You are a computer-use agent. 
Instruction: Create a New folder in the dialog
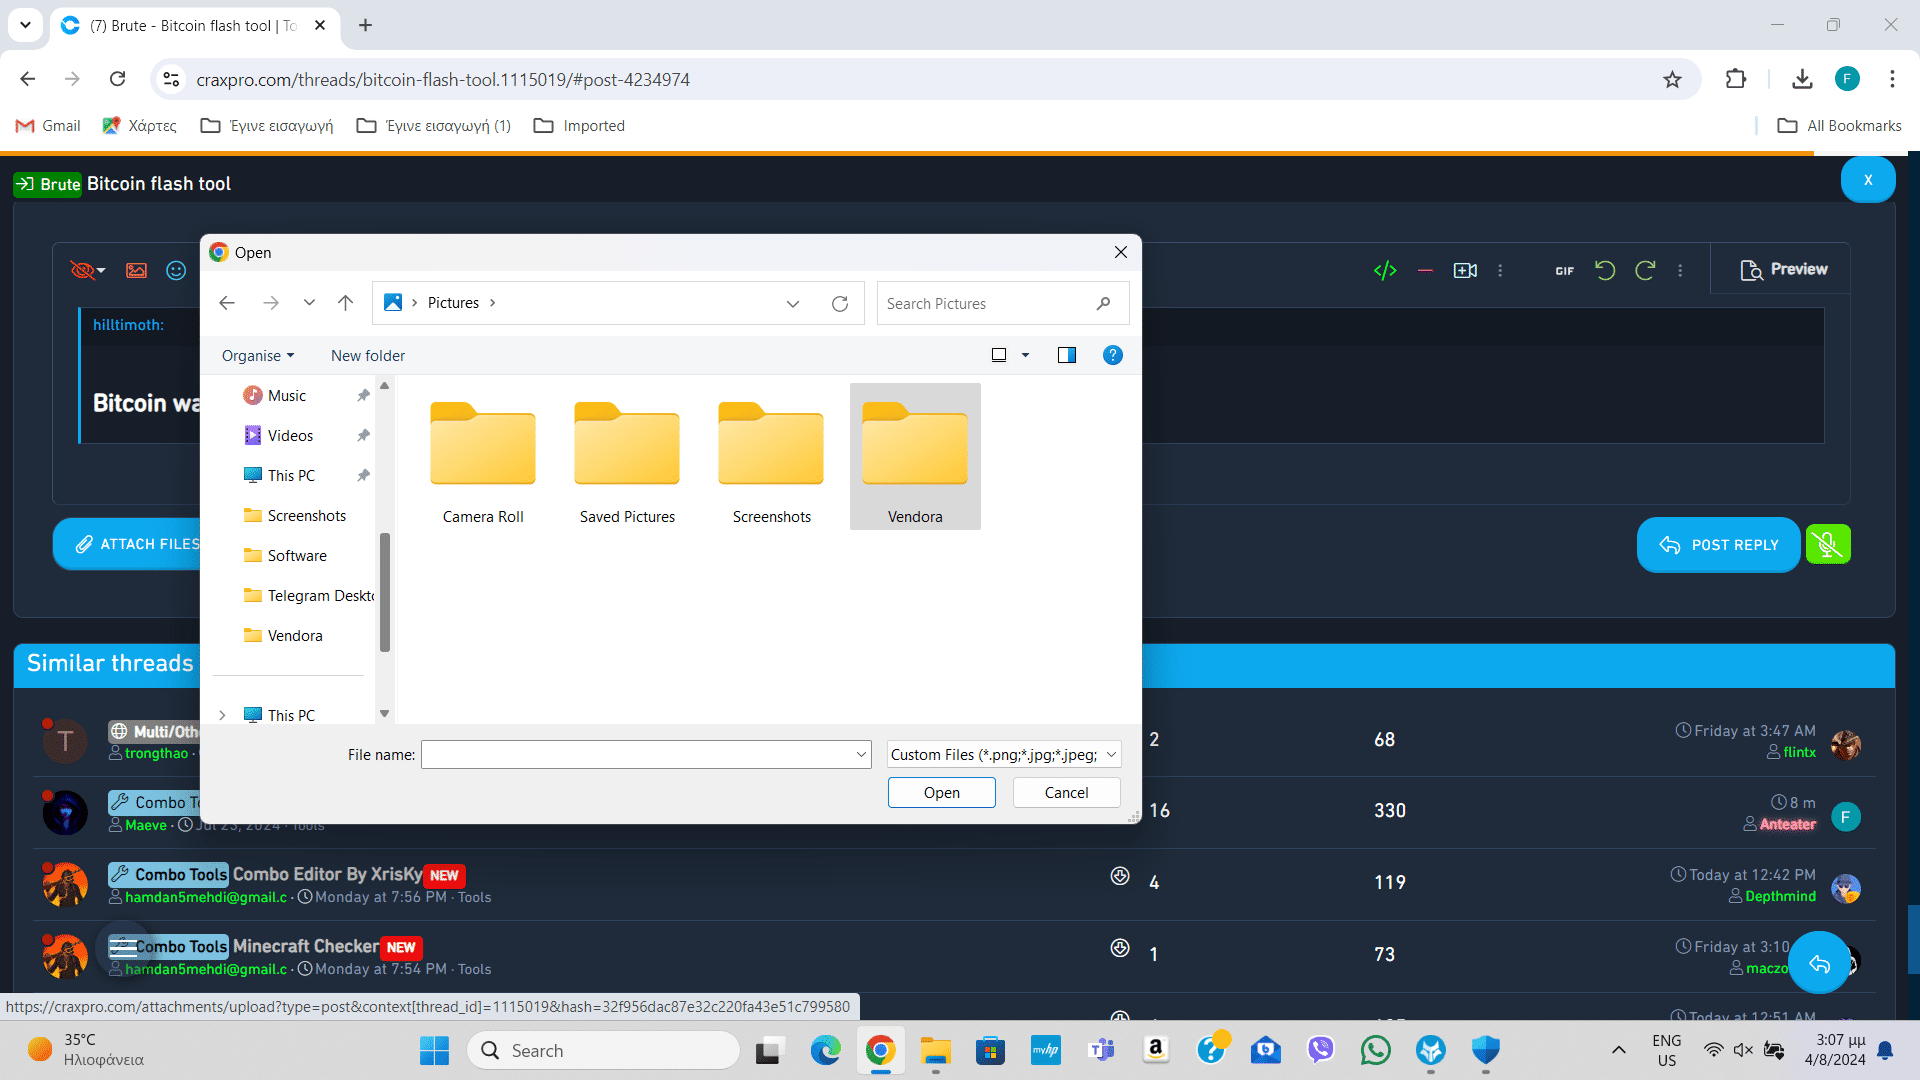(x=367, y=355)
